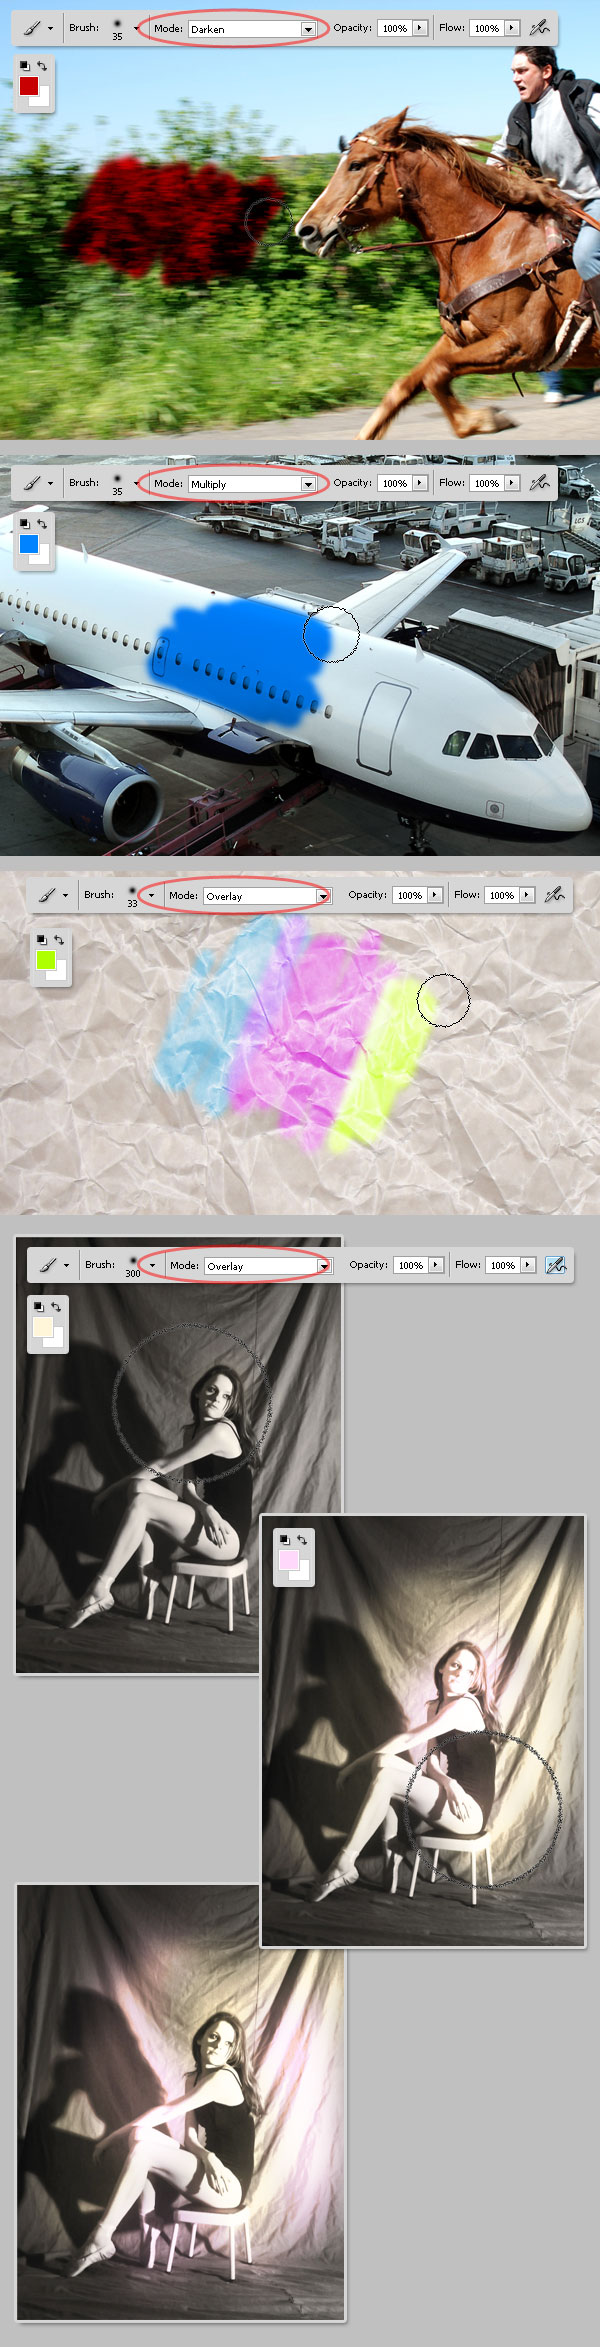The height and width of the screenshot is (2347, 600).
Task: Open the Flow slider arrow in the Darken bar
Action: (512, 28)
